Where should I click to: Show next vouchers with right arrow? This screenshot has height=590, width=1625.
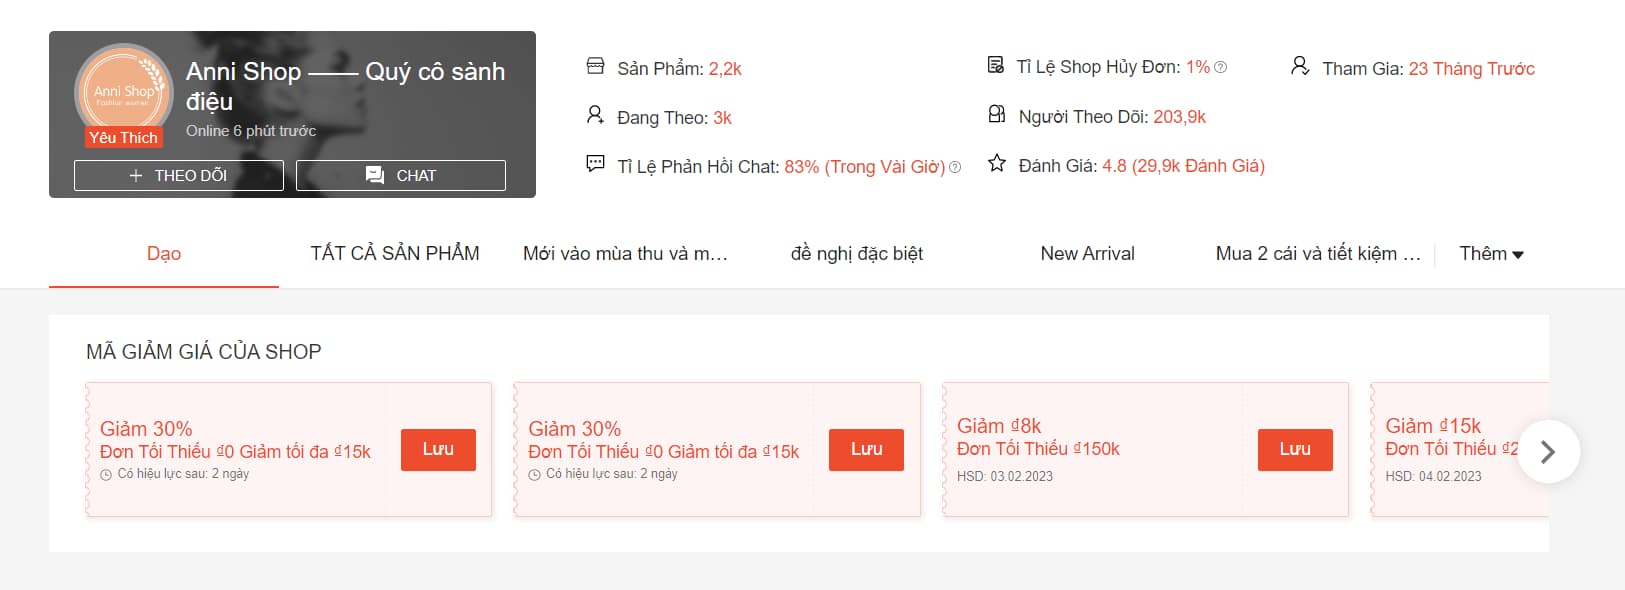click(x=1548, y=452)
